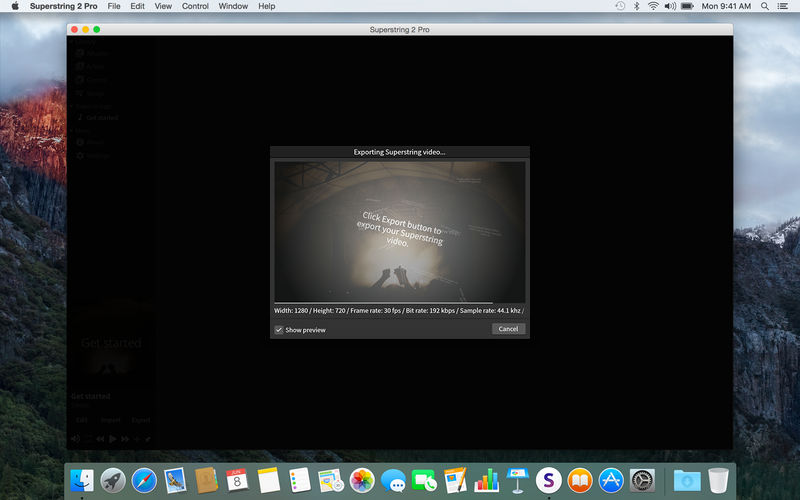Open Maps from the Dock
Viewport: 800px width, 500px height.
(x=331, y=480)
